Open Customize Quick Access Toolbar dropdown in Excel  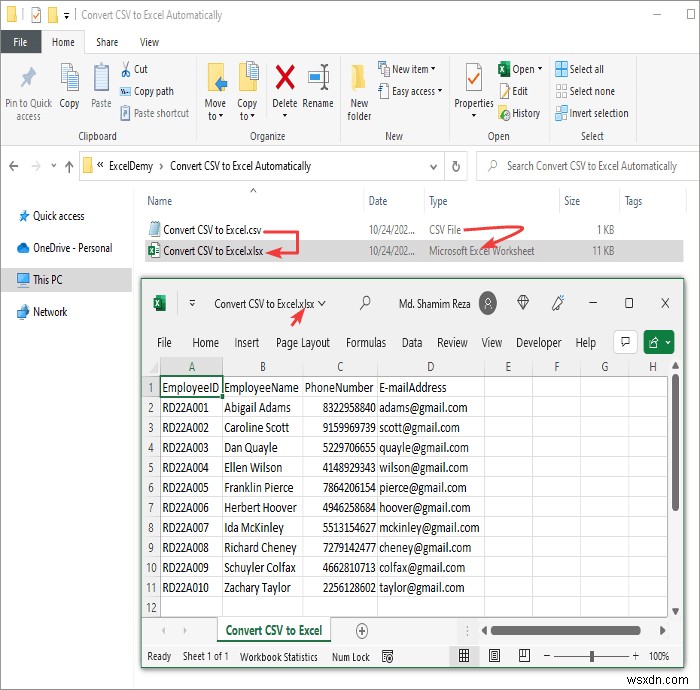pyautogui.click(x=192, y=303)
